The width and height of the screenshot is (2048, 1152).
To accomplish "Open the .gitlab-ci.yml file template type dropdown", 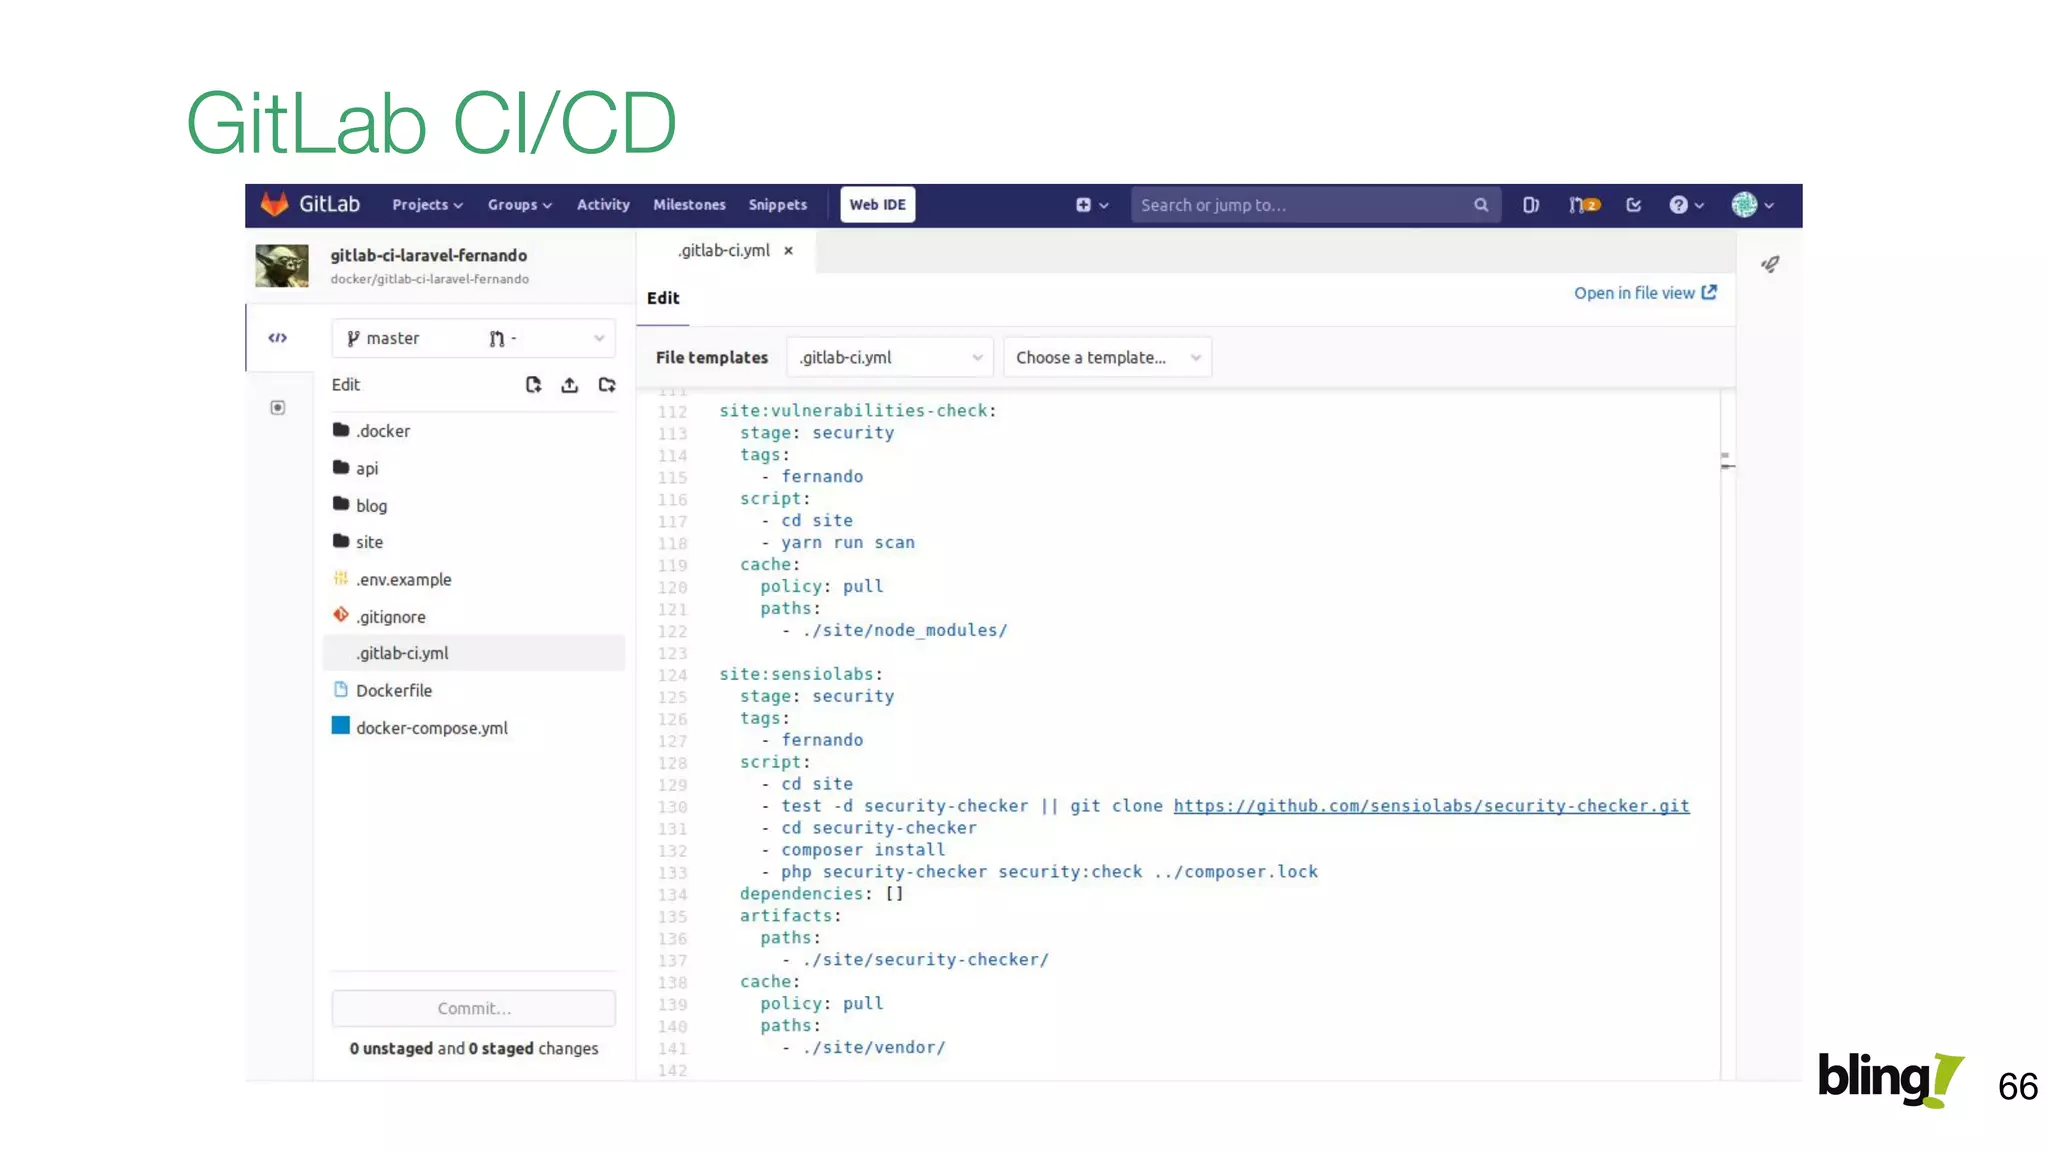I will tap(890, 357).
